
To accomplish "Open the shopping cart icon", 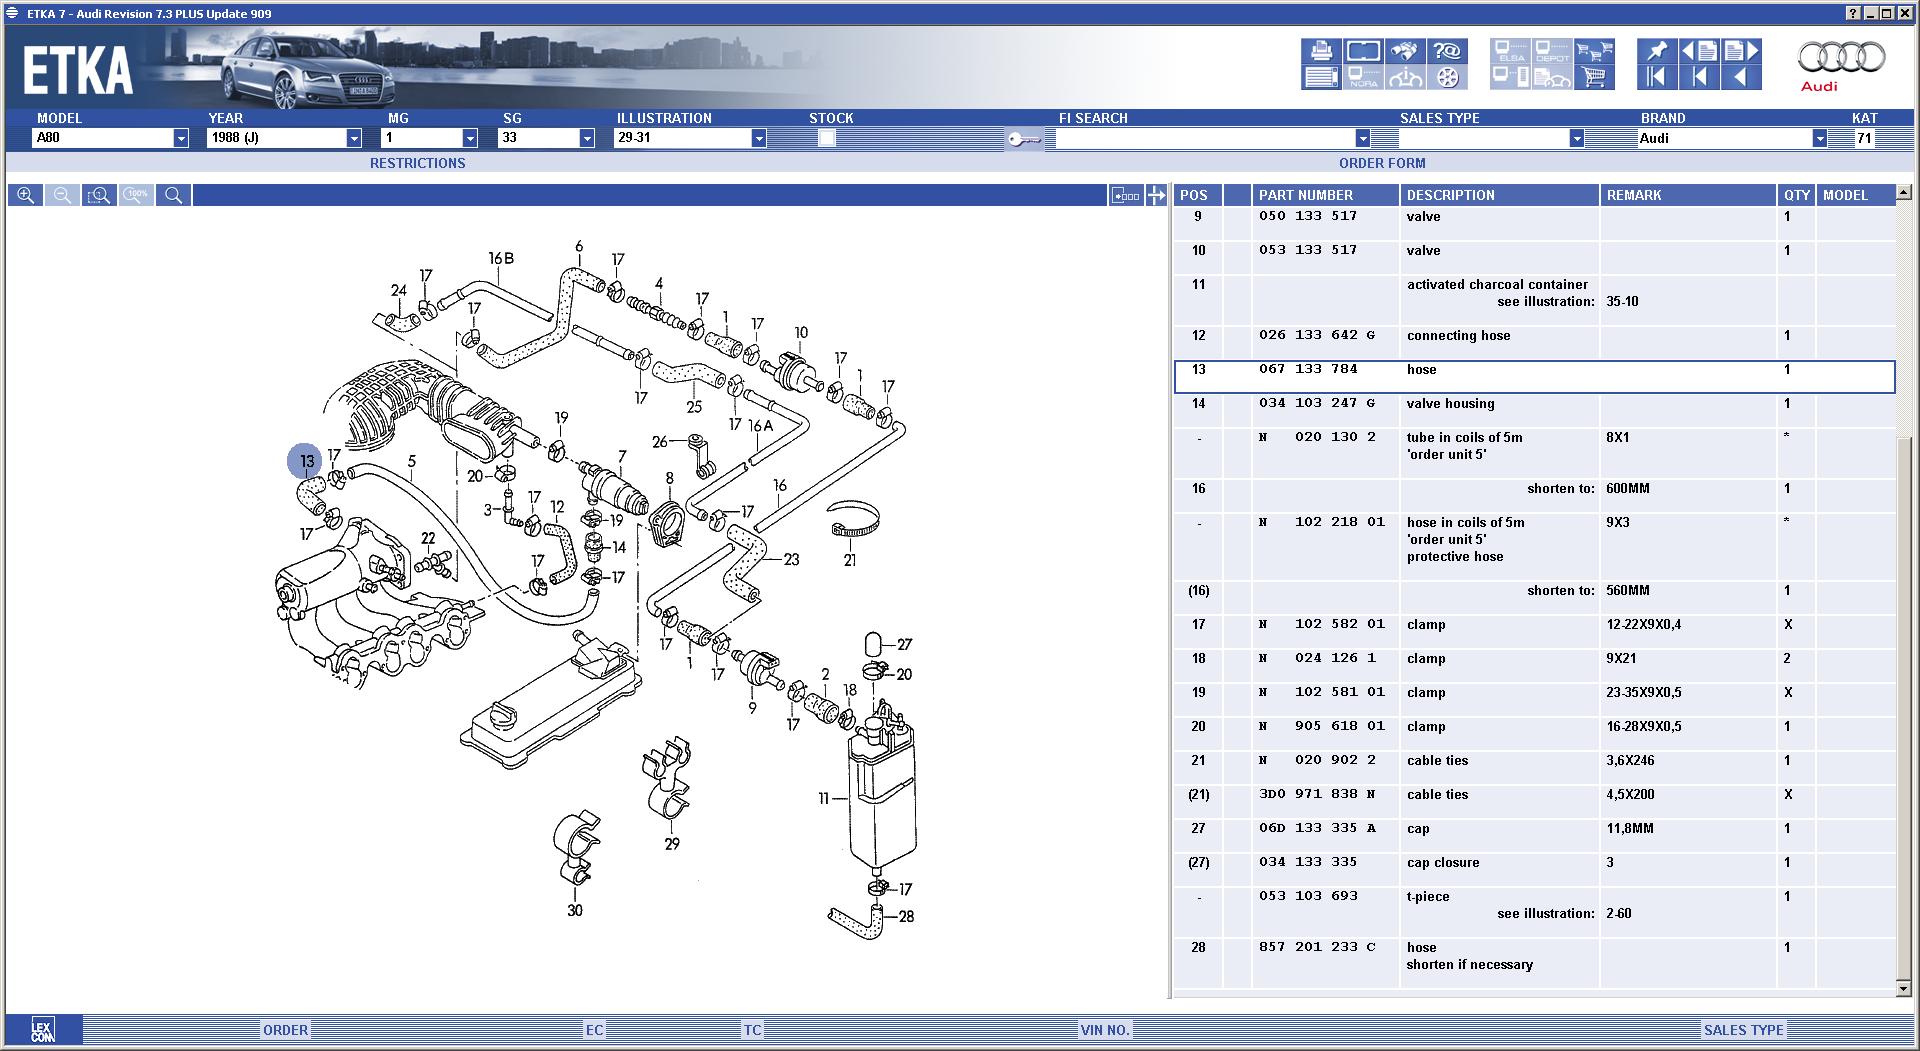I will tap(1594, 77).
